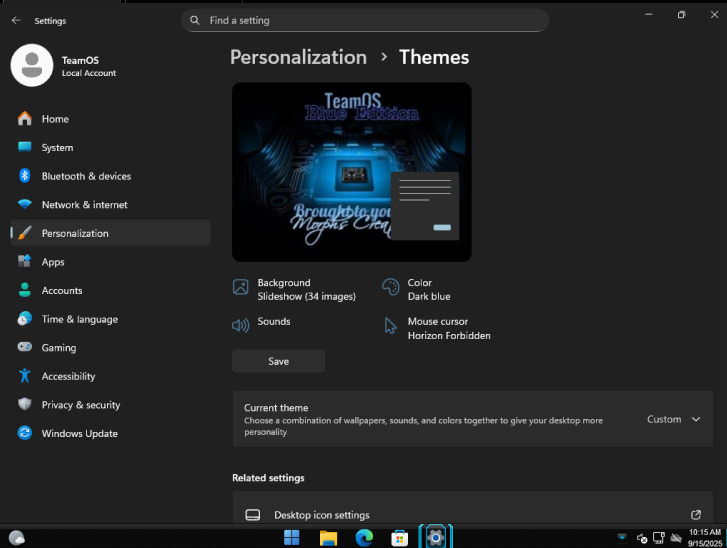The image size is (727, 548).
Task: Open Accessibility settings page
Action: (110, 376)
